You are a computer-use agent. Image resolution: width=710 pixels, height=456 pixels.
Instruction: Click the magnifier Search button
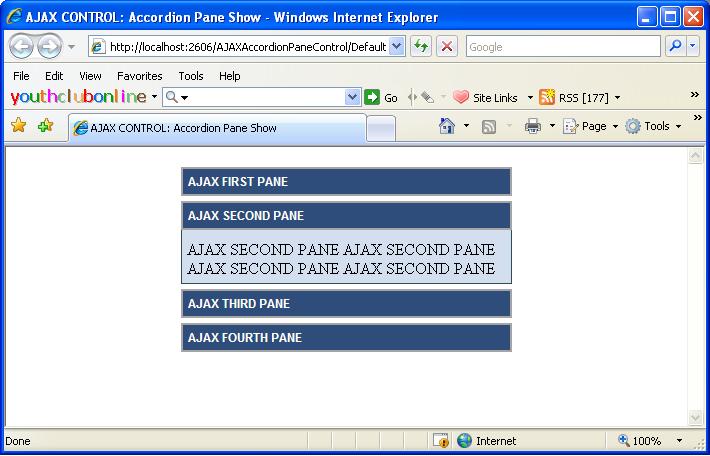[676, 46]
